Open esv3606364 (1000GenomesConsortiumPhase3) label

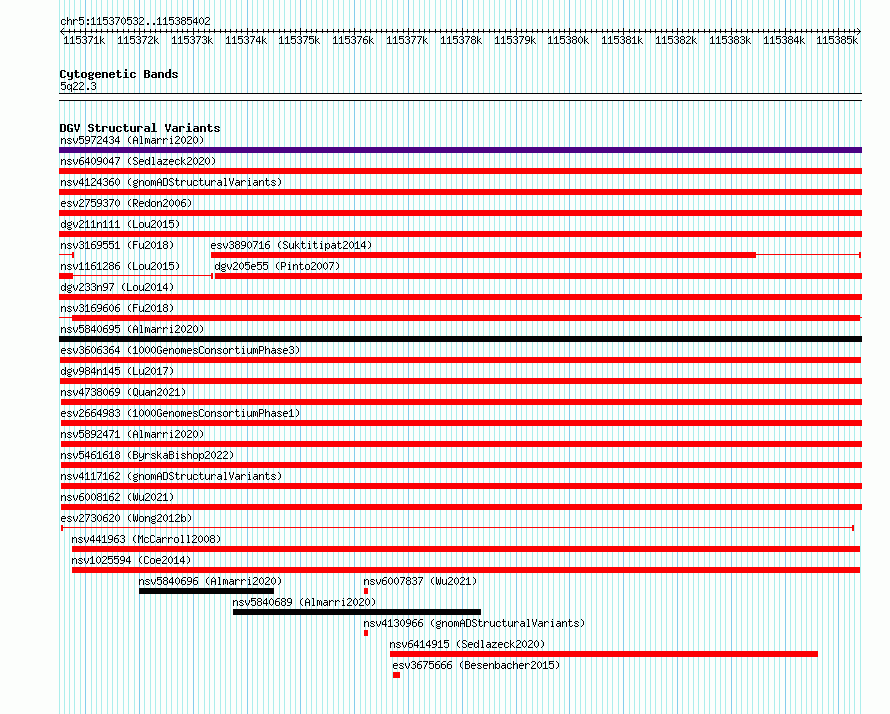180,350
